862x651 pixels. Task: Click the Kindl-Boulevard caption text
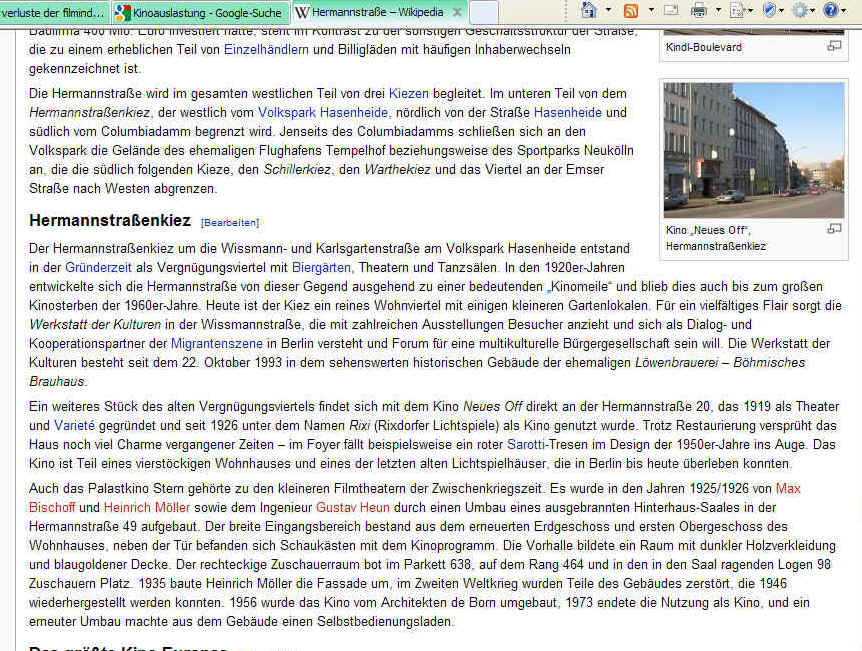coord(704,47)
